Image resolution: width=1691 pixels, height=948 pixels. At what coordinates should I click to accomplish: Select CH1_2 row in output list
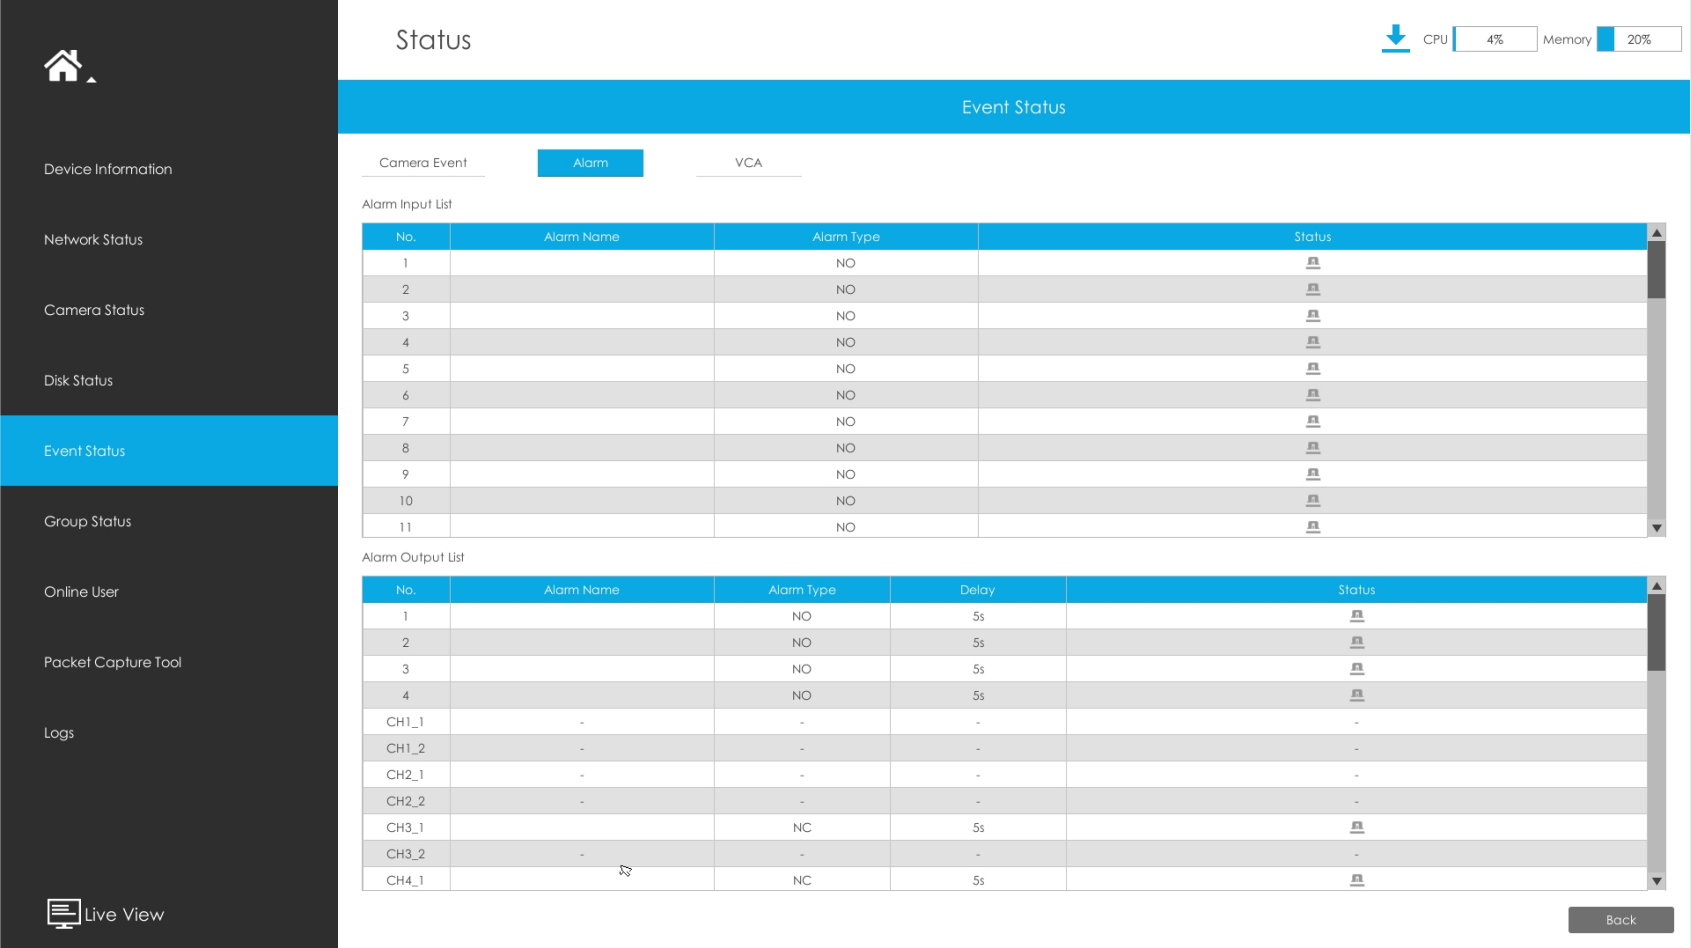click(1004, 748)
